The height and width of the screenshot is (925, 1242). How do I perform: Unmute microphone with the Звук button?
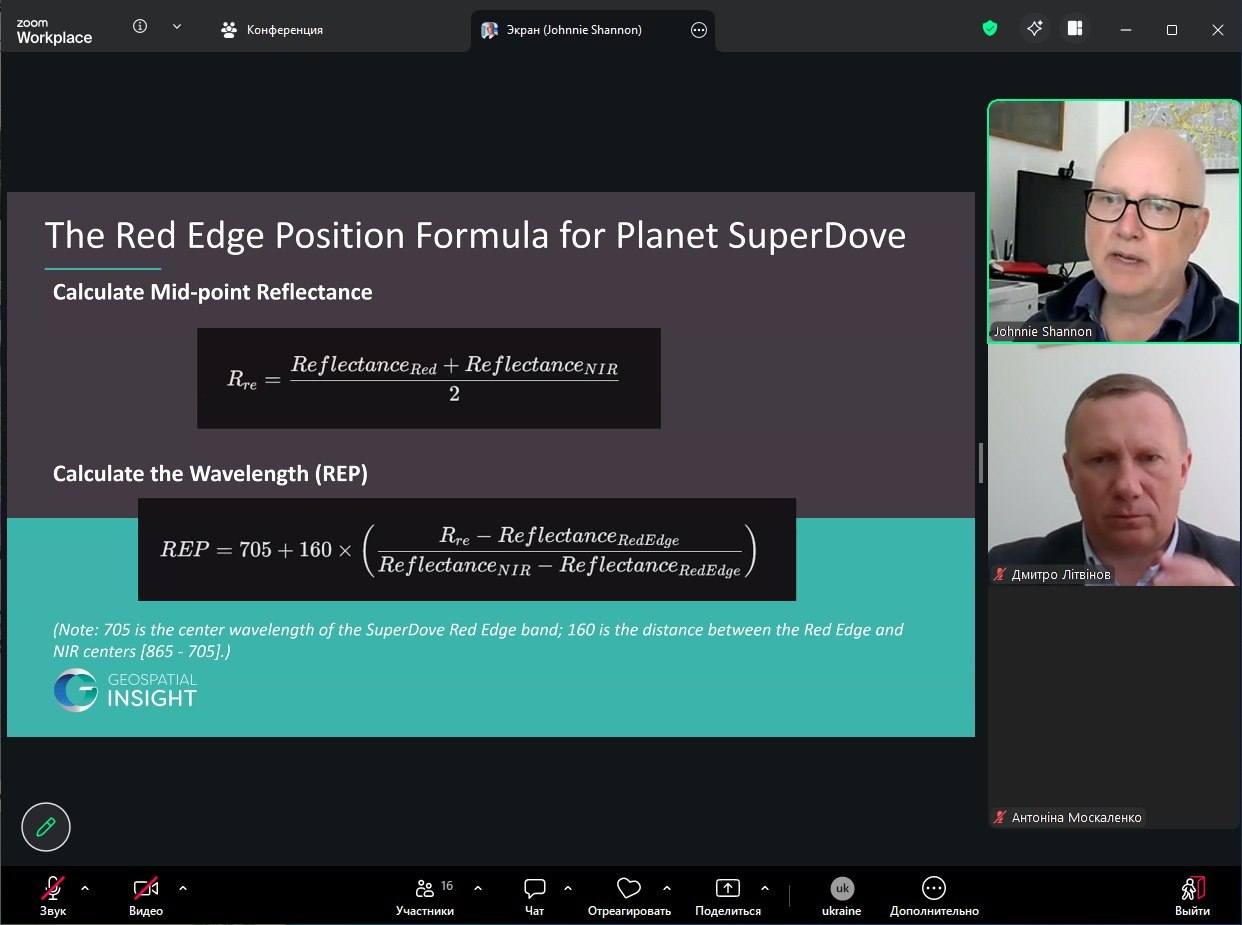coord(53,896)
